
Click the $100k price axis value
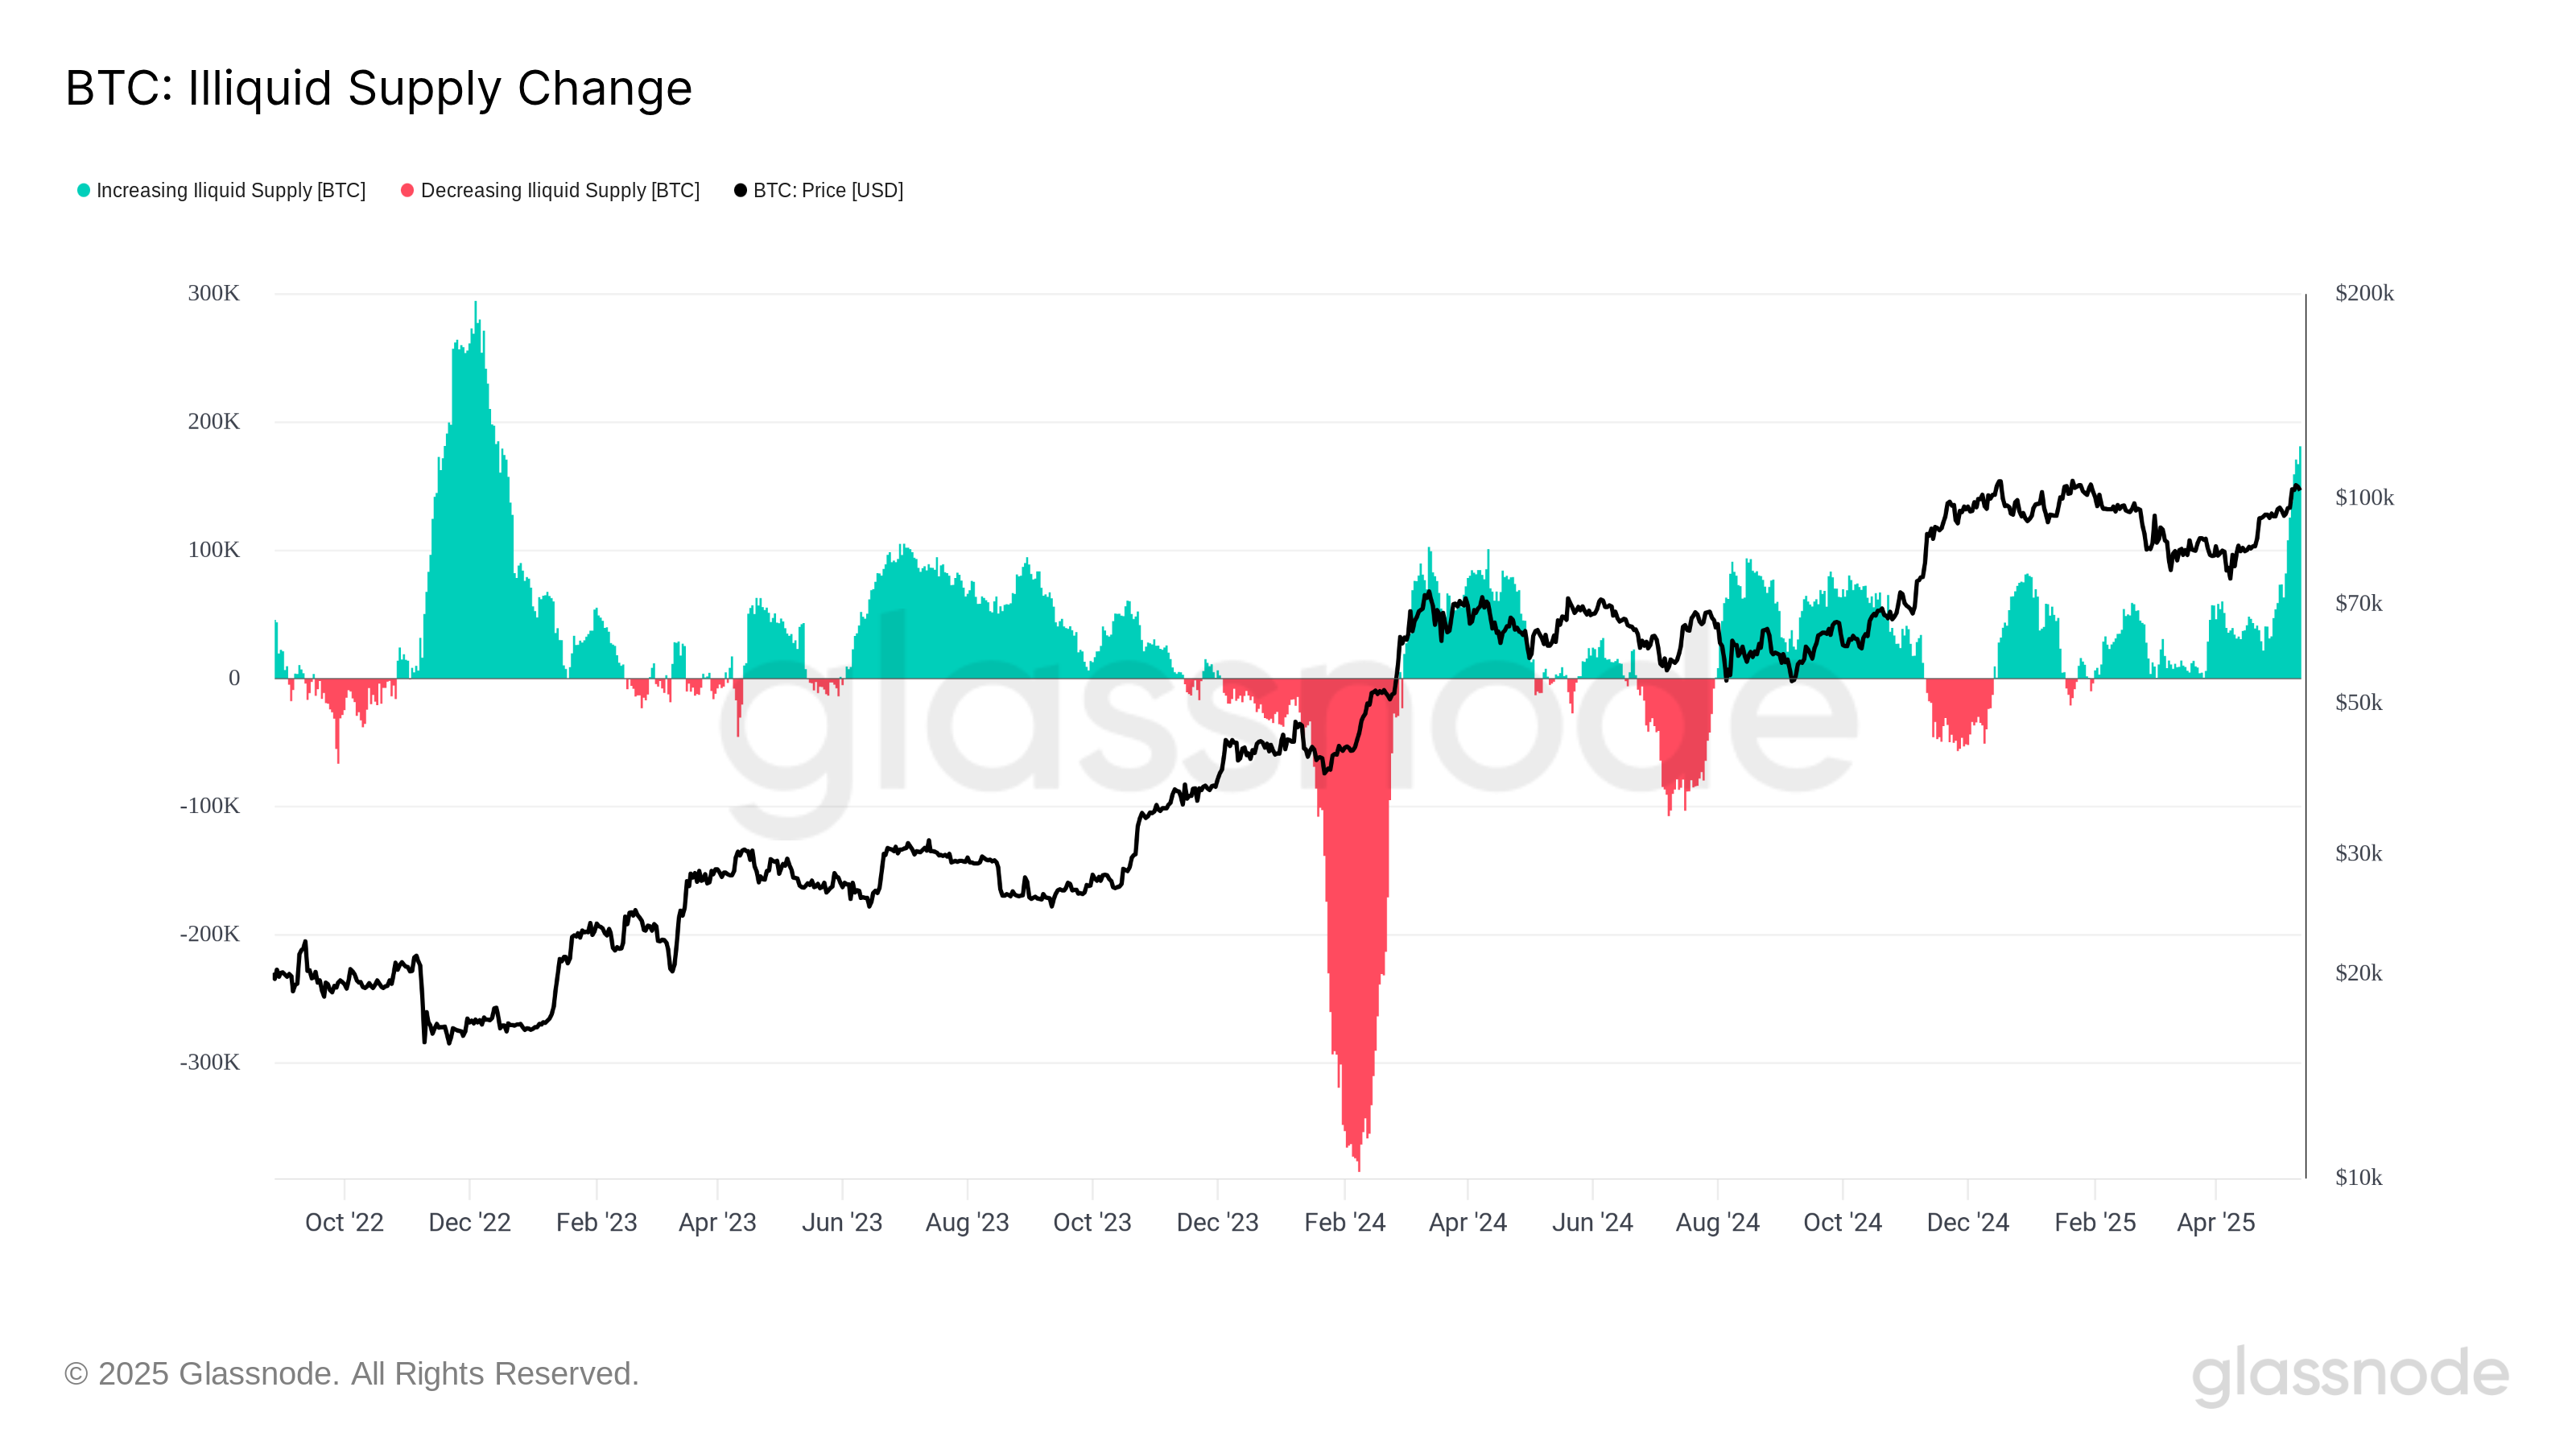pyautogui.click(x=2364, y=497)
